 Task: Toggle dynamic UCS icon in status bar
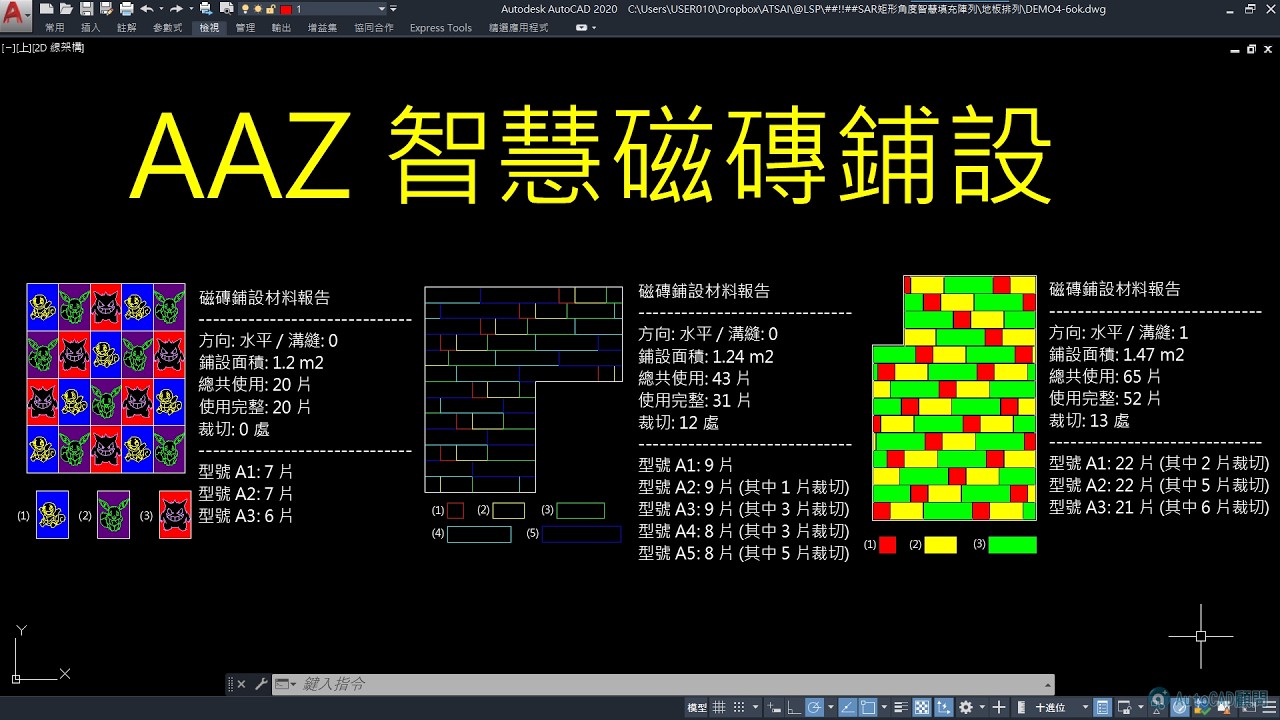(x=943, y=707)
